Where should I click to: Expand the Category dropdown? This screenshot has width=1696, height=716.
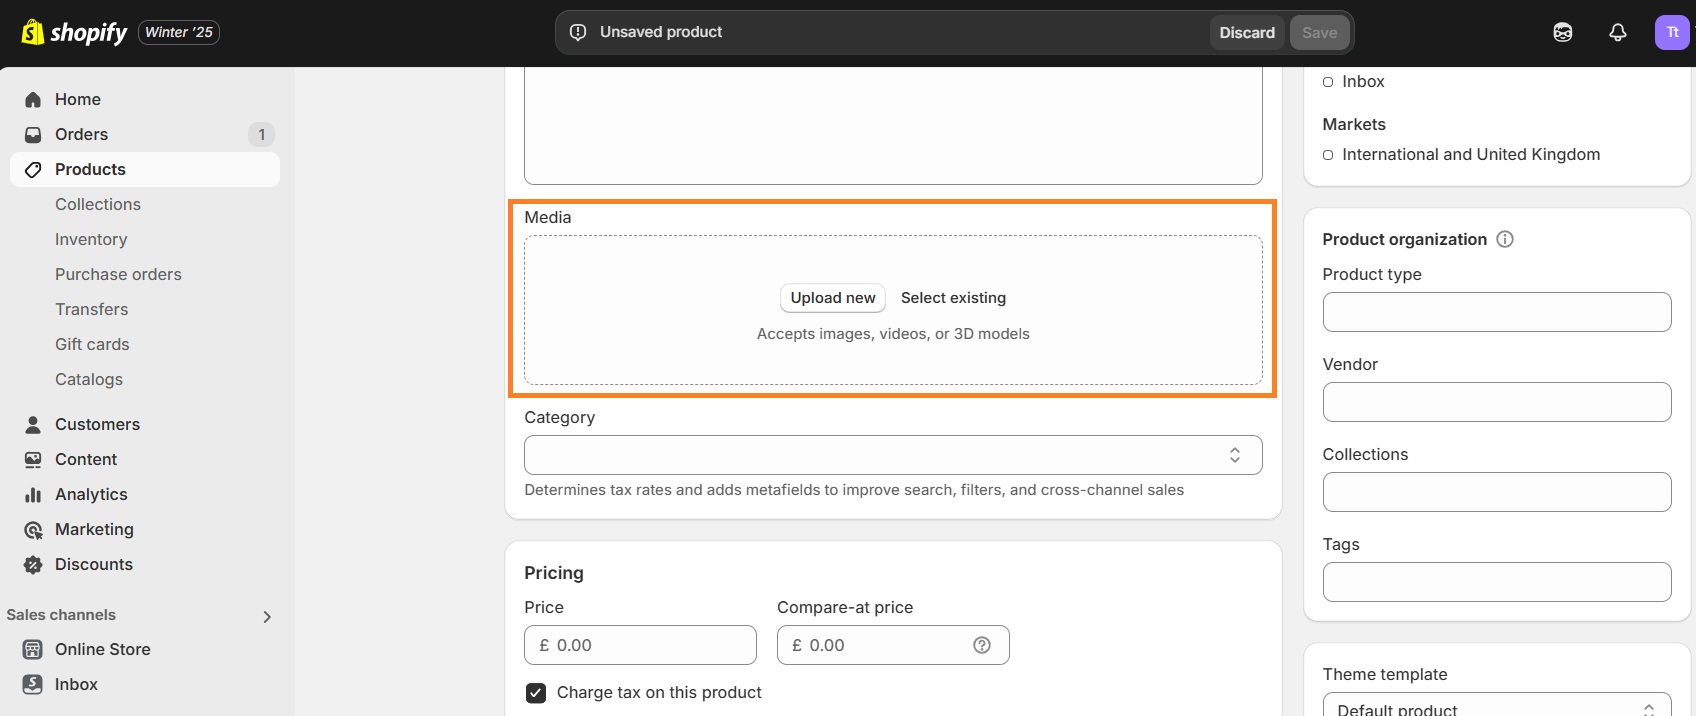[892, 455]
